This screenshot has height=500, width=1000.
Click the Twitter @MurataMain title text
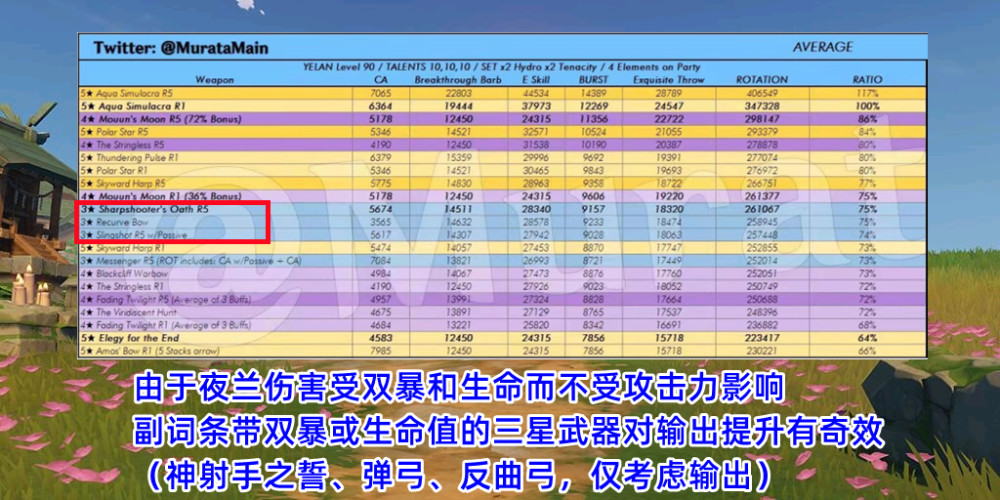click(x=180, y=48)
